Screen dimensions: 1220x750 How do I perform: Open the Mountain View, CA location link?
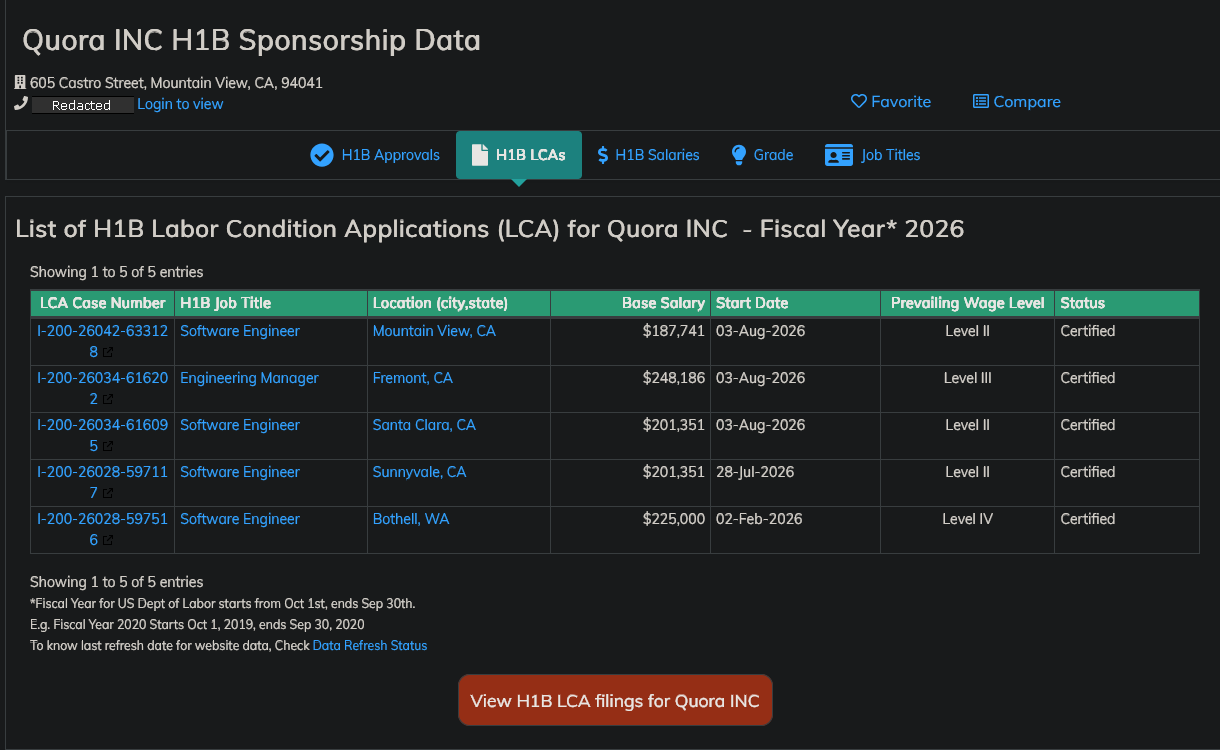pos(434,331)
